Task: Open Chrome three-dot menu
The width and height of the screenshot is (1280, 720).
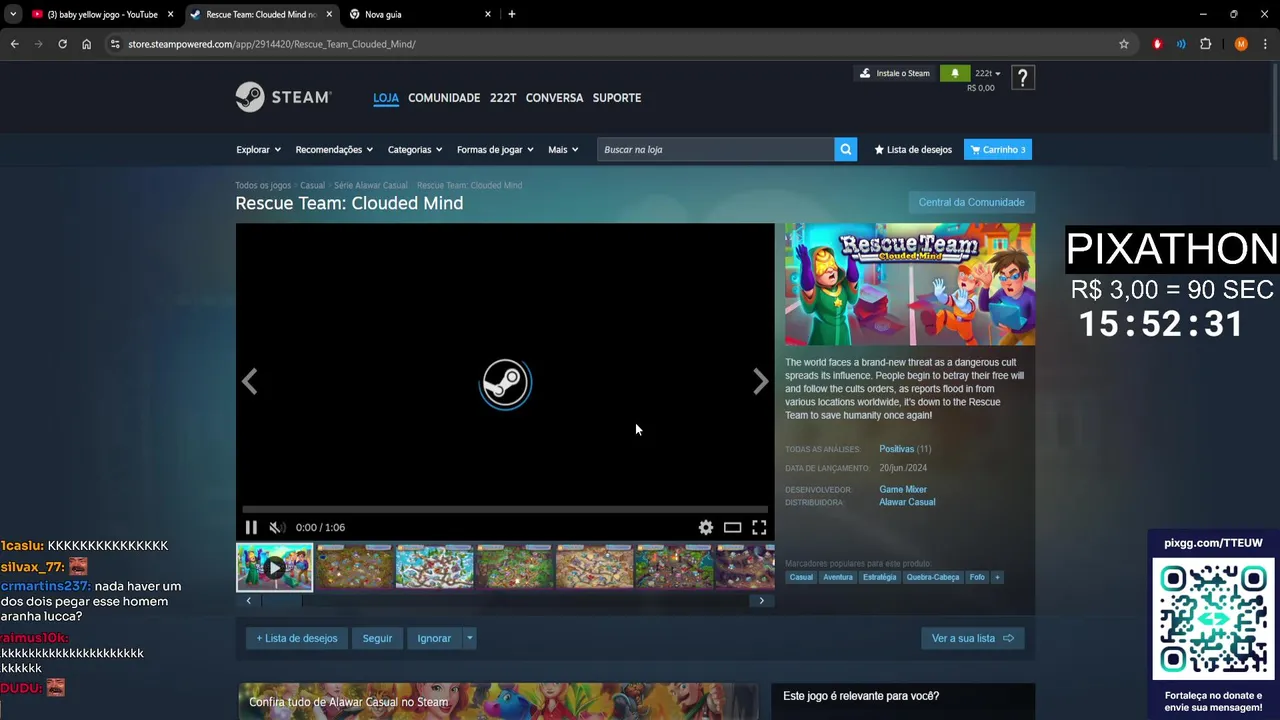Action: point(1265,44)
